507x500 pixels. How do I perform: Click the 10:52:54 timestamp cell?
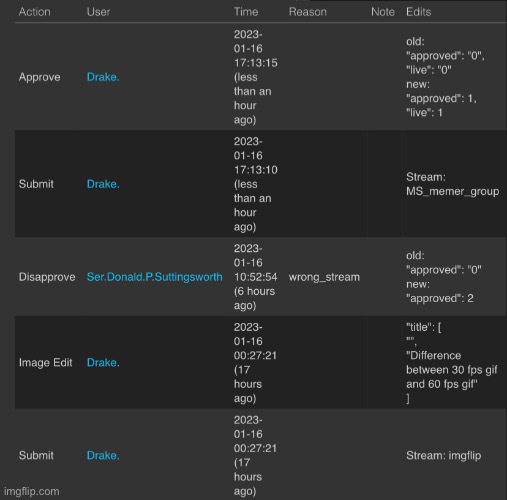(x=255, y=277)
